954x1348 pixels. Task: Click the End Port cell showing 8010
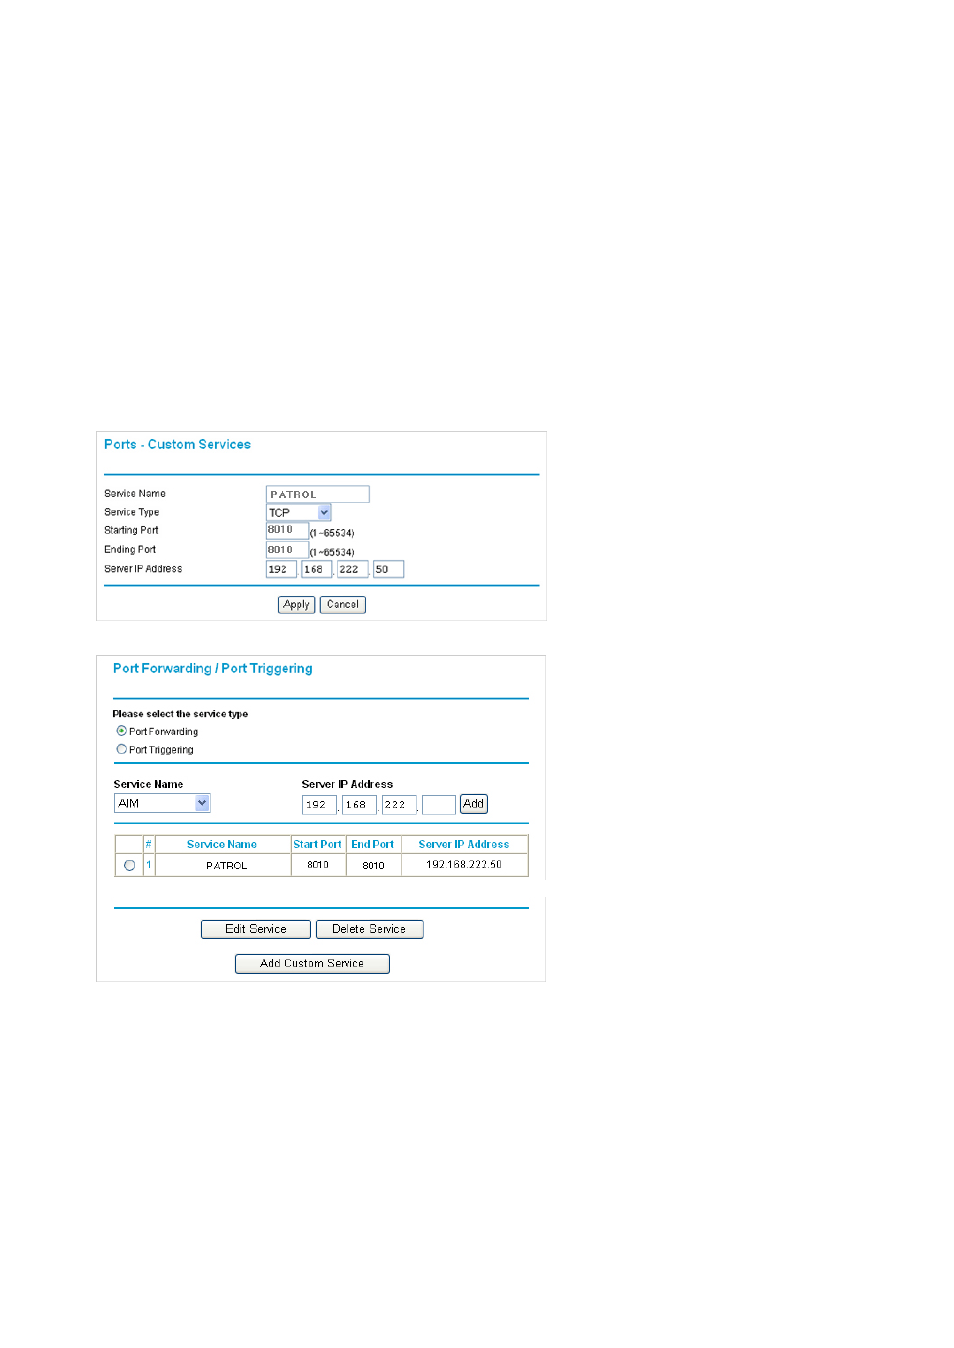click(x=373, y=865)
